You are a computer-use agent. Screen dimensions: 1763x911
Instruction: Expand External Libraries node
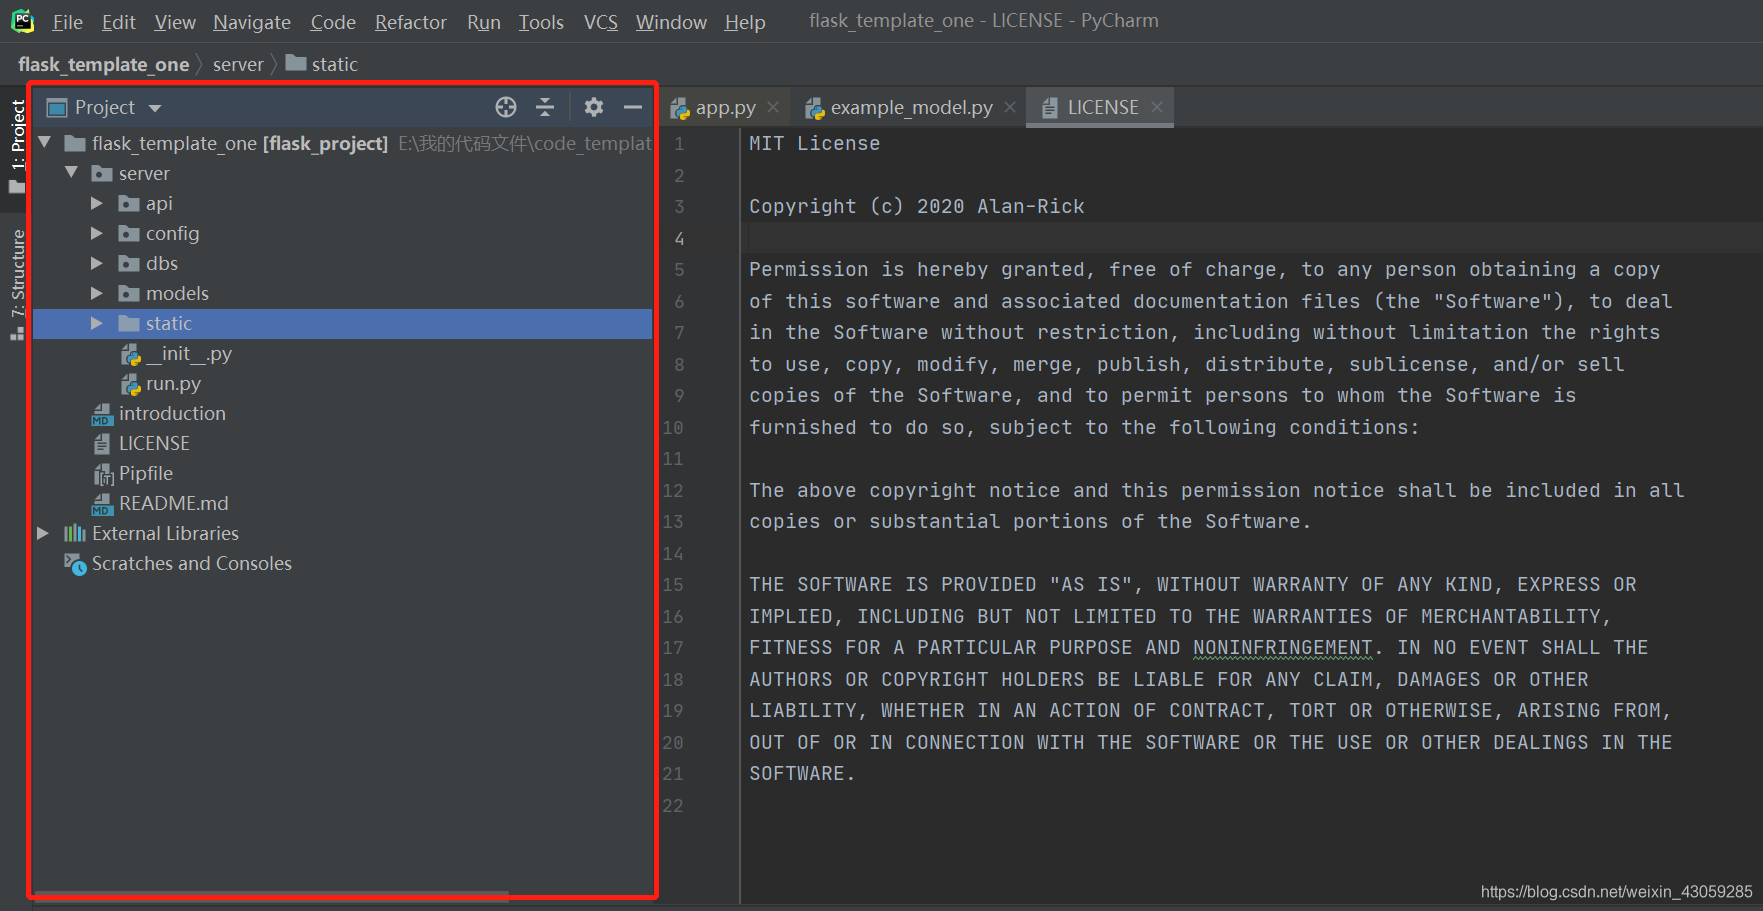[x=43, y=534]
